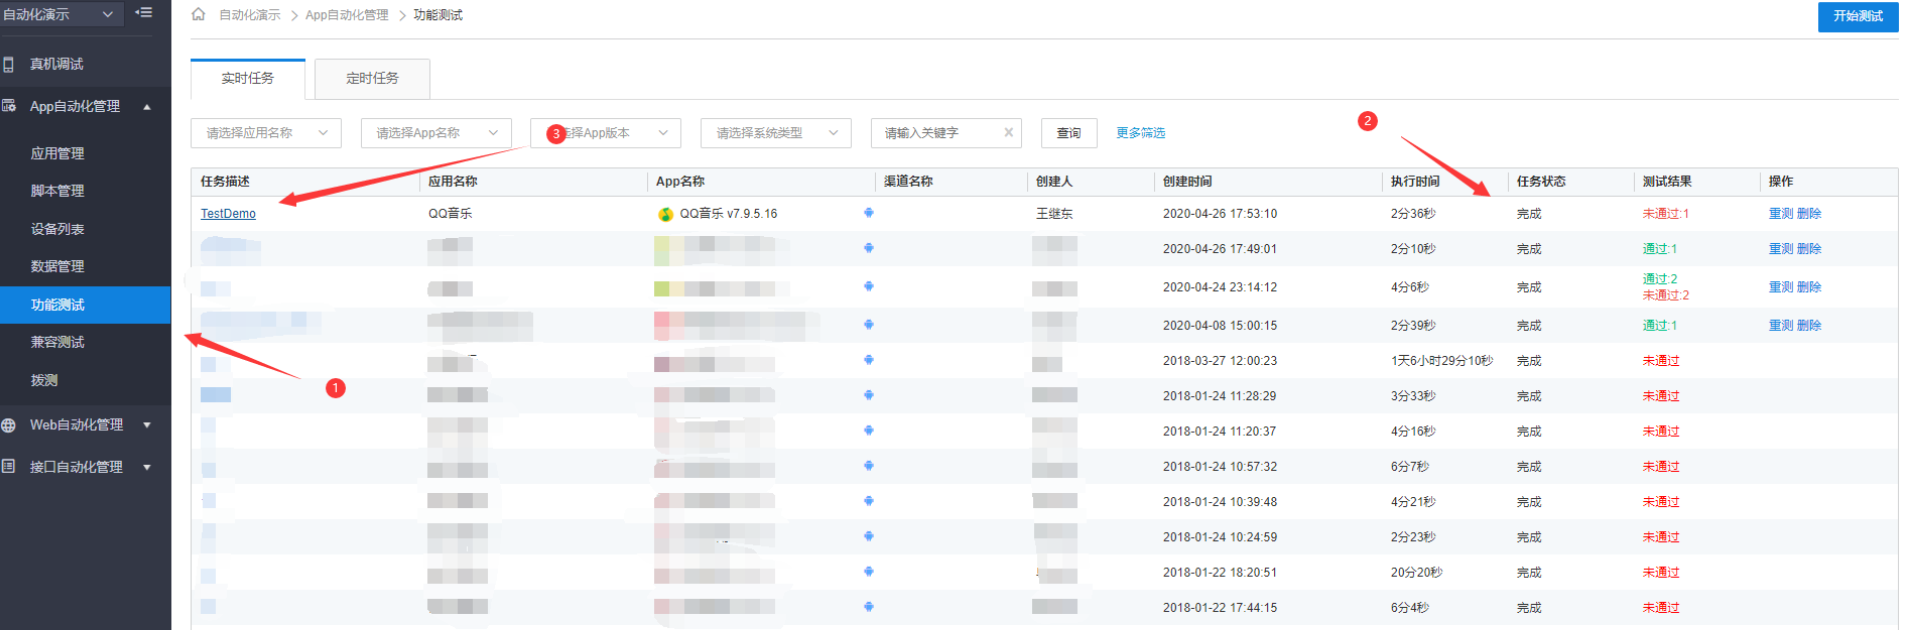Click blue dot icon in 2018-01-24 11:28:29 row

click(868, 396)
